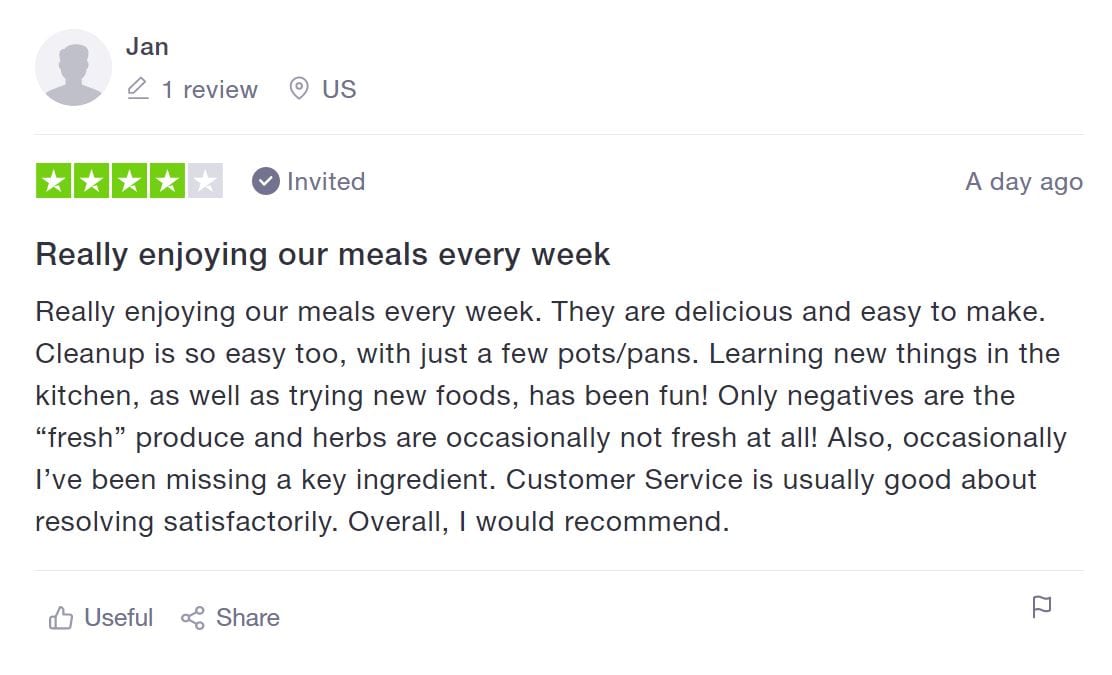Viewport: 1112px width, 675px height.
Task: View Jan's review history via 1 review link
Action: click(210, 88)
